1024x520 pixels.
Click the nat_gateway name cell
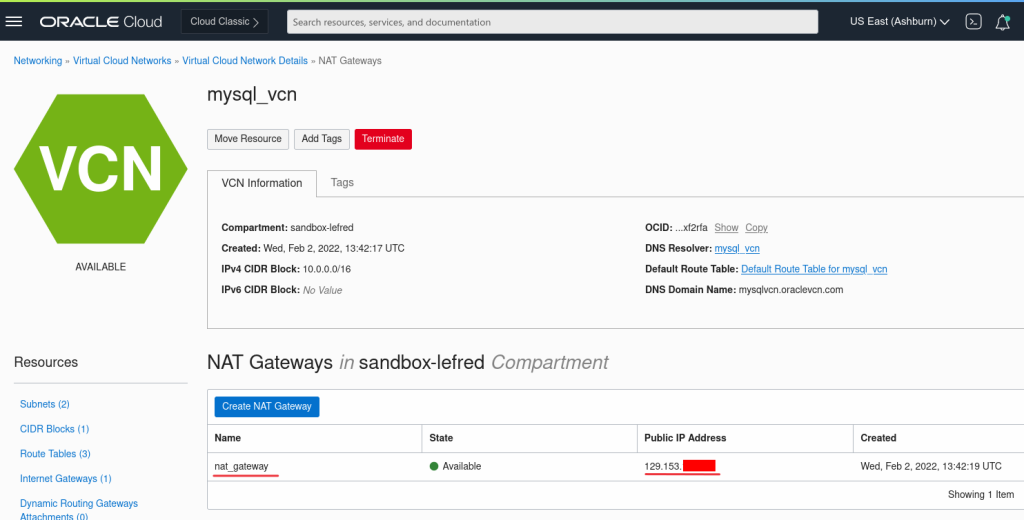[x=241, y=466]
